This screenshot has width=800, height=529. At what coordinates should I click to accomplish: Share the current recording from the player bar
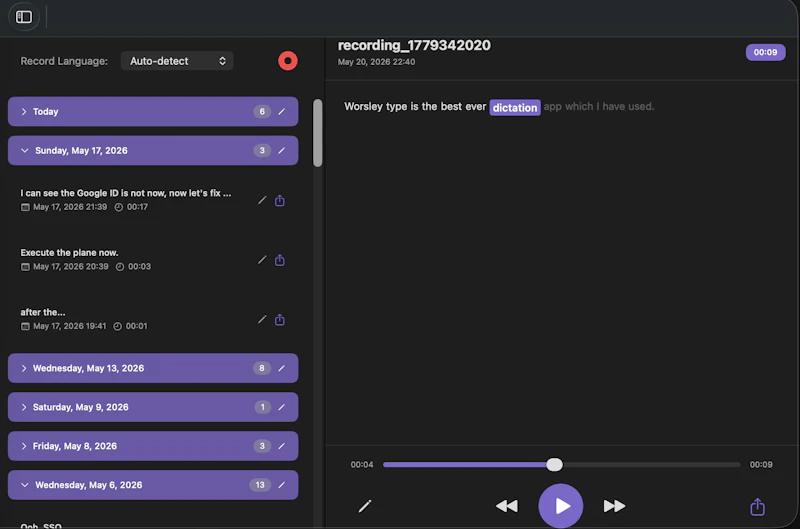(757, 507)
